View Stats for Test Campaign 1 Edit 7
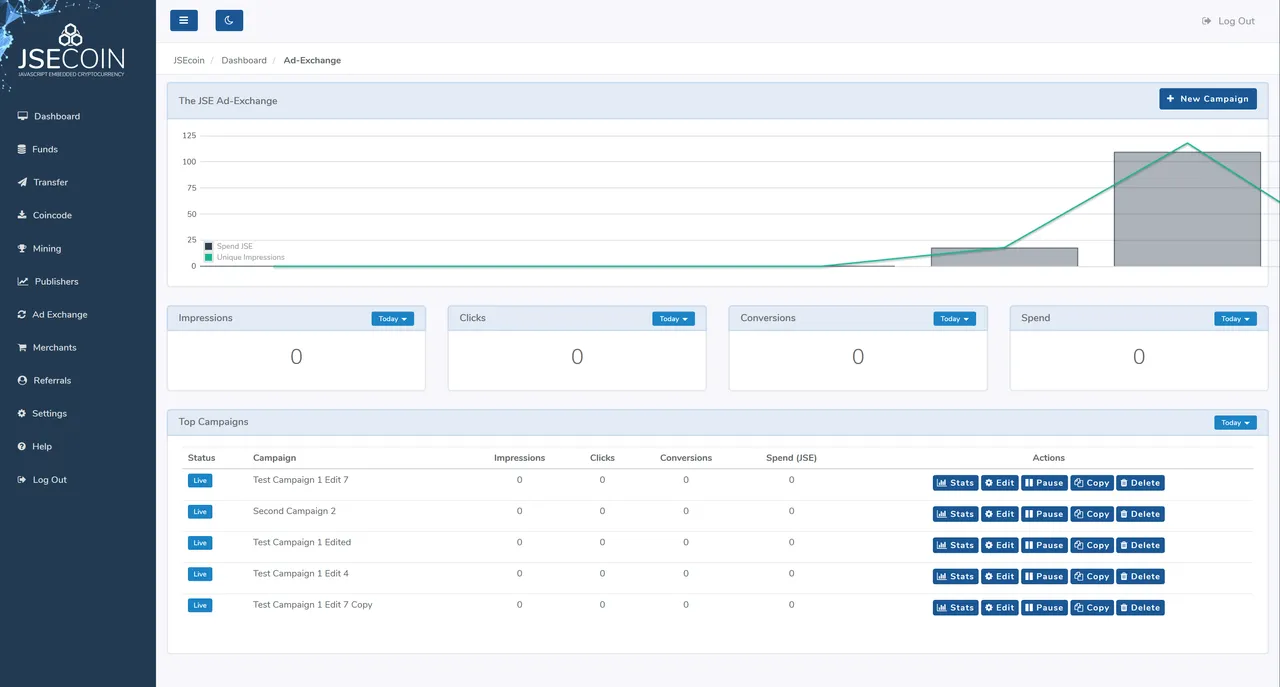The image size is (1280, 687). coord(955,483)
